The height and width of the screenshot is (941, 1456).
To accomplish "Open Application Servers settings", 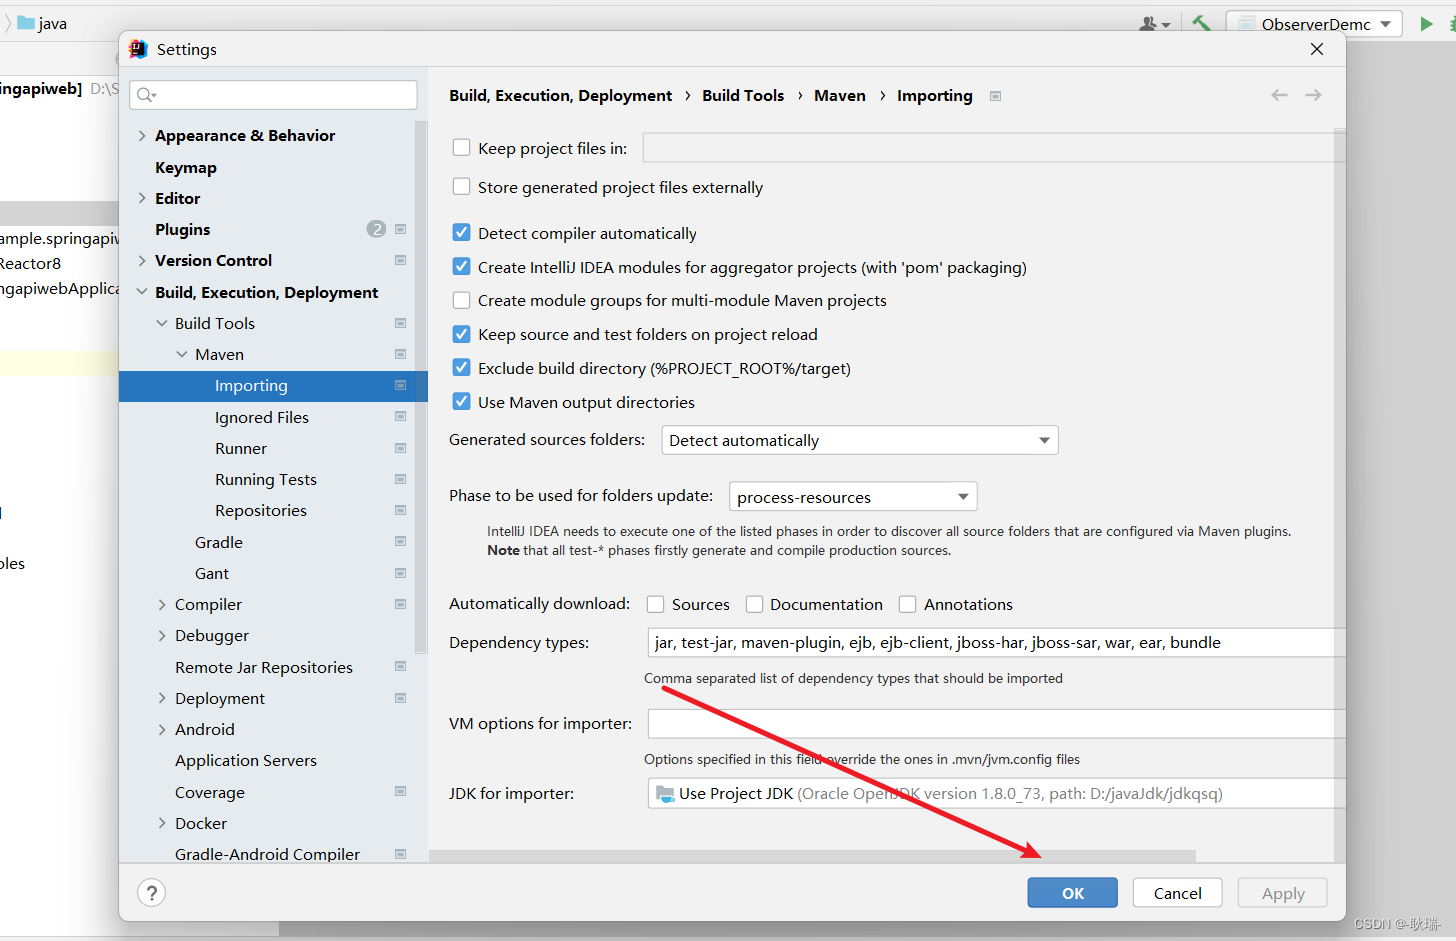I will [246, 760].
